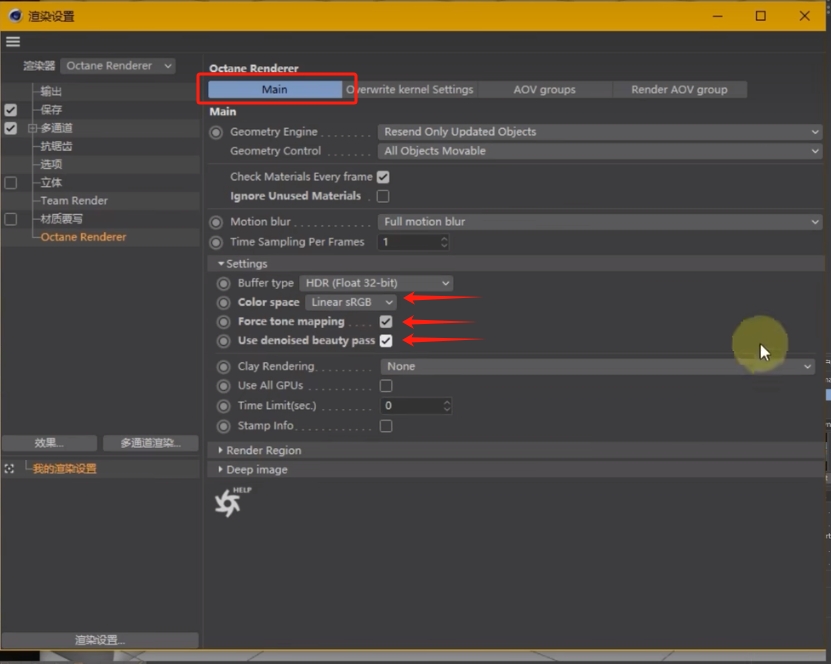The image size is (831, 664).
Task: Switch to the Main tab
Action: (x=275, y=90)
